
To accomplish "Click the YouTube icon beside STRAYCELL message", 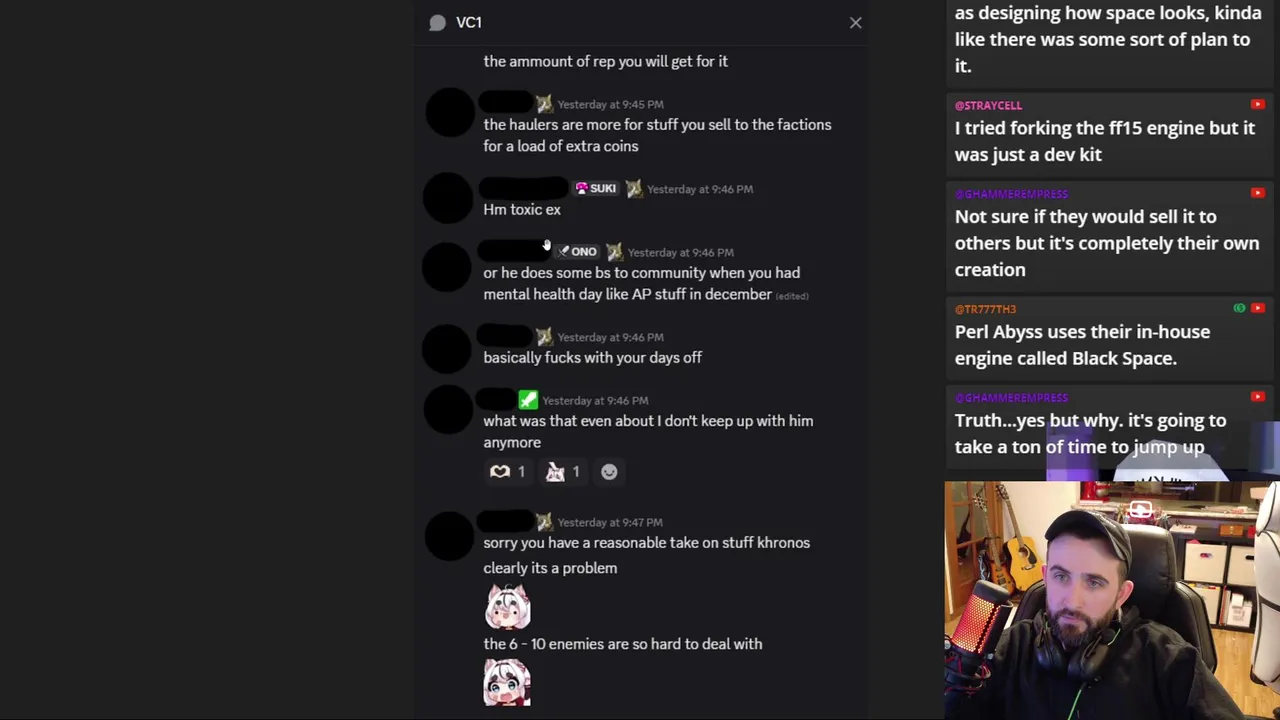I will (x=1257, y=104).
